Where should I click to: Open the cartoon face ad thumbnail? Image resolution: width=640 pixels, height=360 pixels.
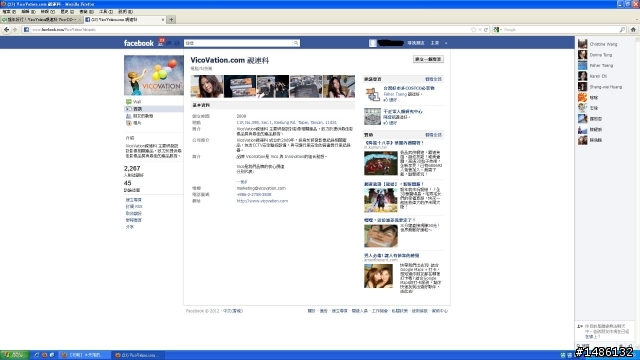click(x=380, y=236)
